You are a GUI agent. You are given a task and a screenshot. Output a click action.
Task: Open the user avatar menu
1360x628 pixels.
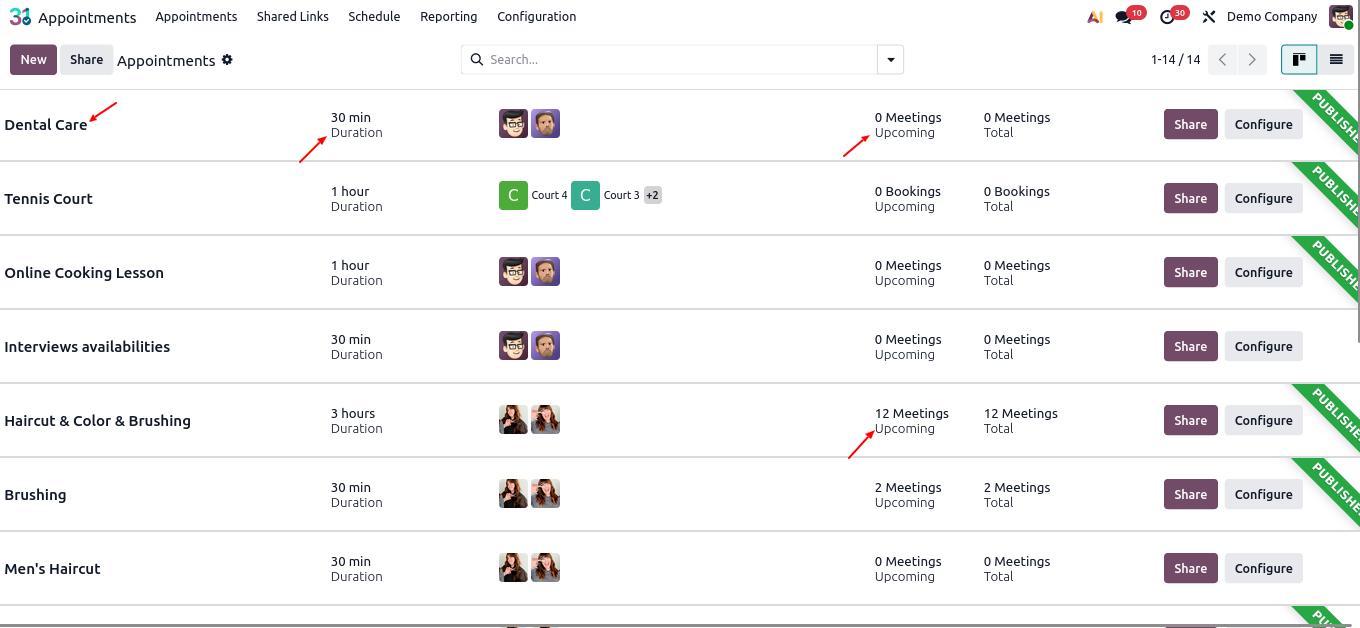tap(1340, 17)
